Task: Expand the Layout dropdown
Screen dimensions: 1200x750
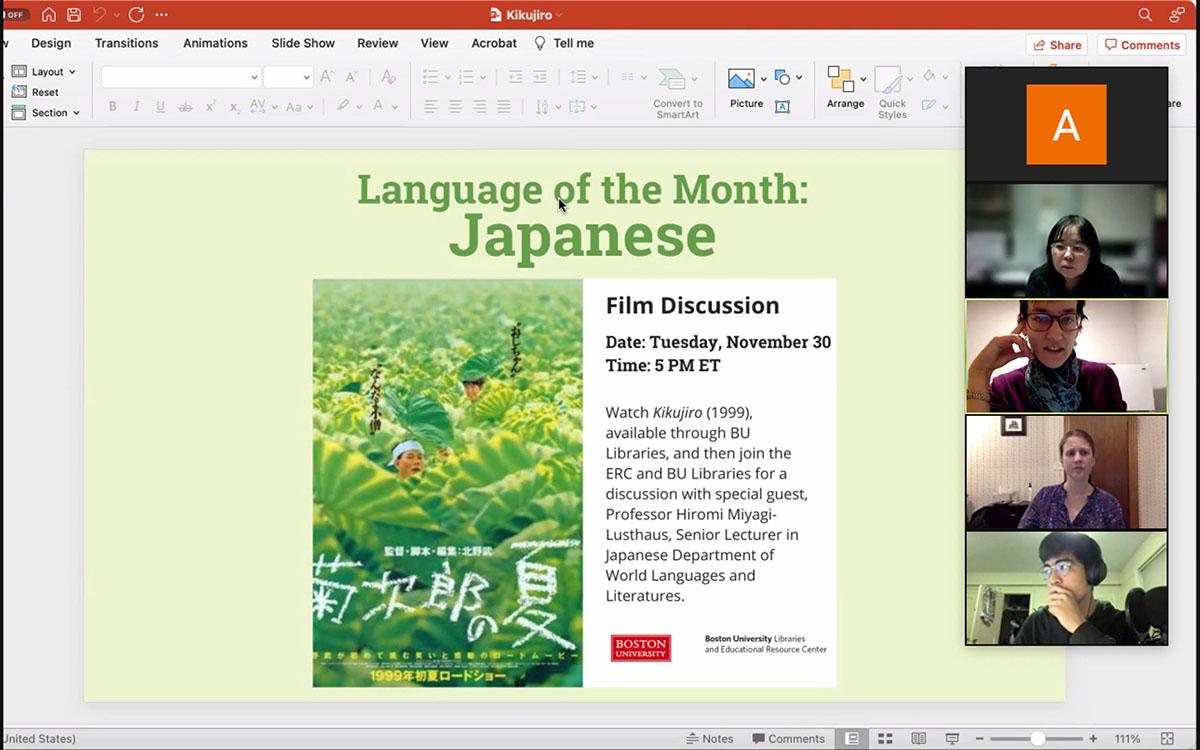Action: pyautogui.click(x=44, y=72)
